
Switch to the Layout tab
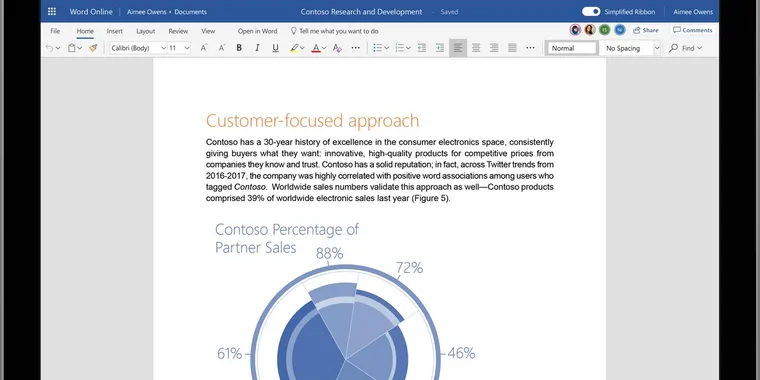(145, 31)
